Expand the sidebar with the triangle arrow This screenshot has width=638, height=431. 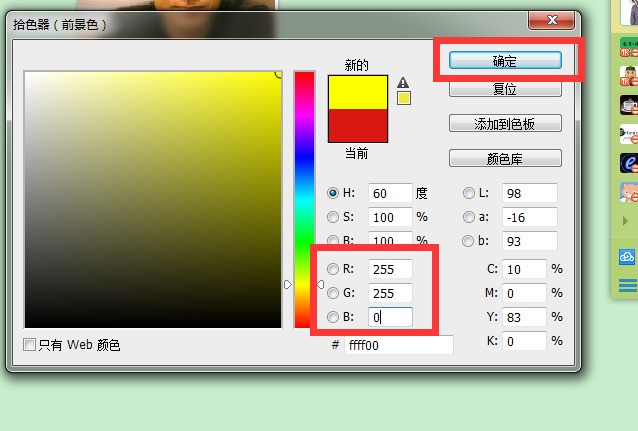coord(625,221)
